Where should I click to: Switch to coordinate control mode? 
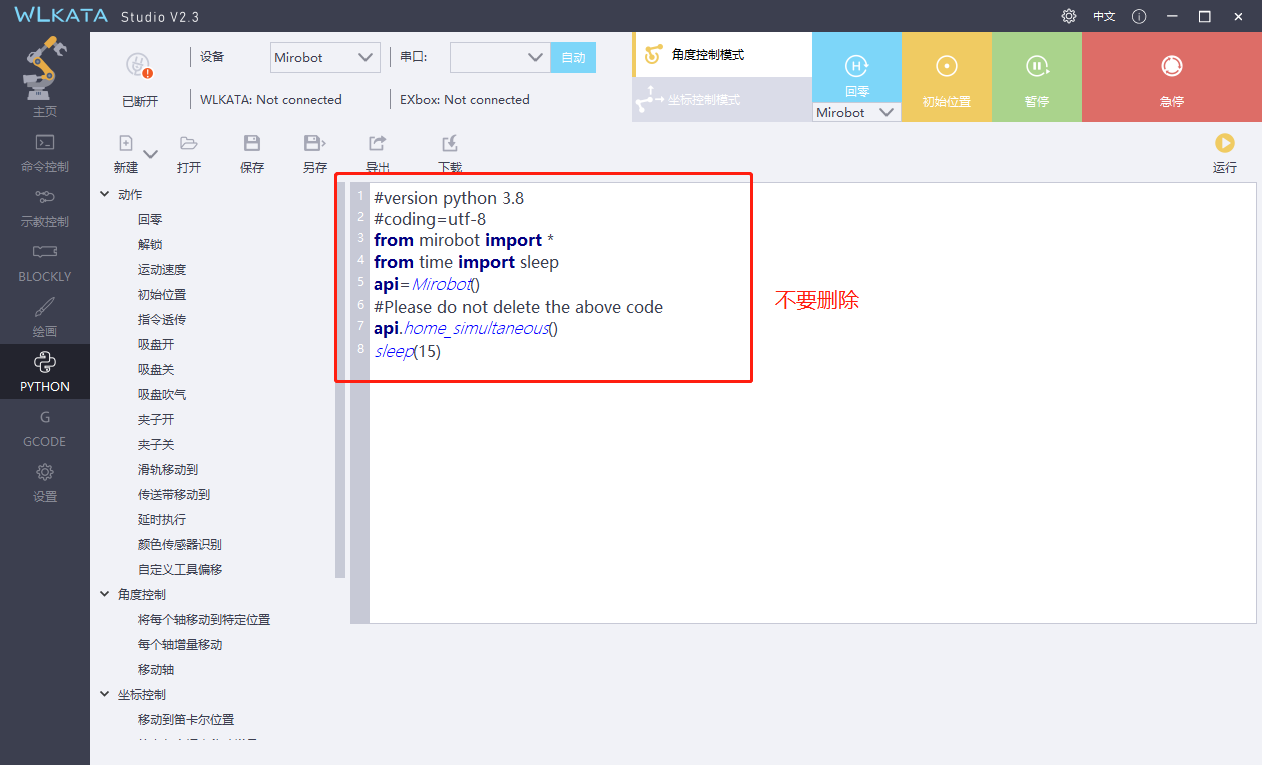[x=721, y=100]
